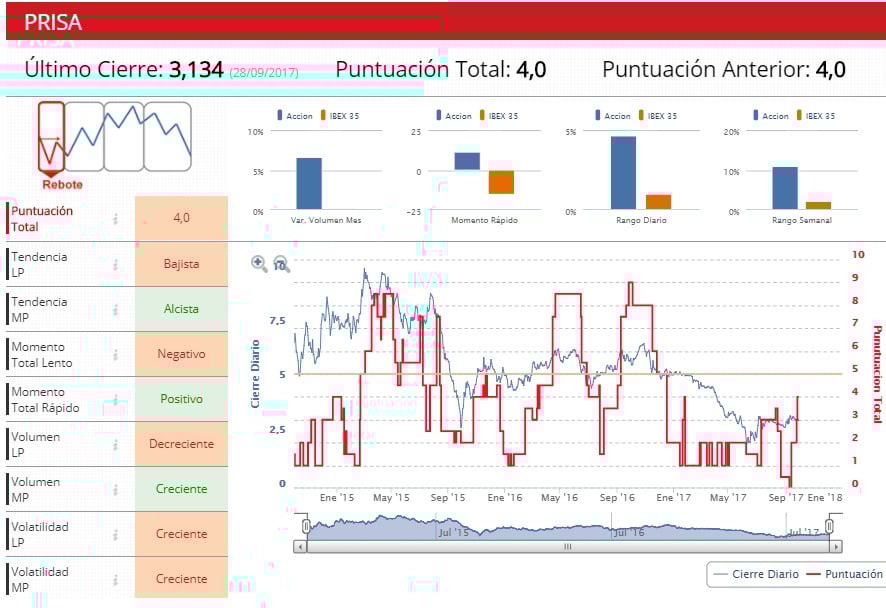The width and height of the screenshot is (886, 608).
Task: Click the Decreciente value for Volumen LP
Action: [181, 444]
